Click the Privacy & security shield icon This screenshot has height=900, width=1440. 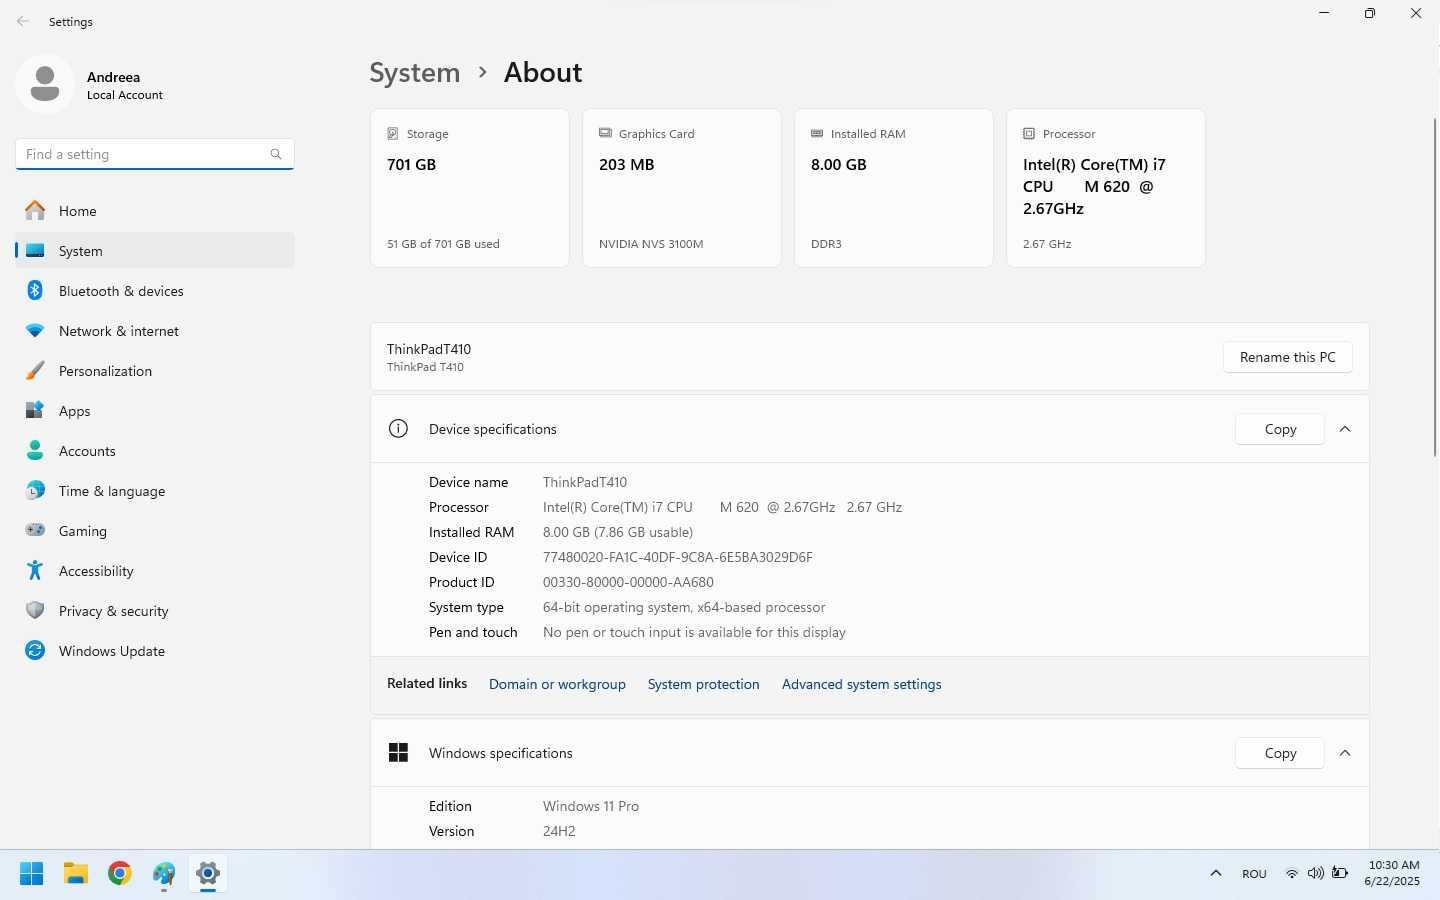[35, 611]
